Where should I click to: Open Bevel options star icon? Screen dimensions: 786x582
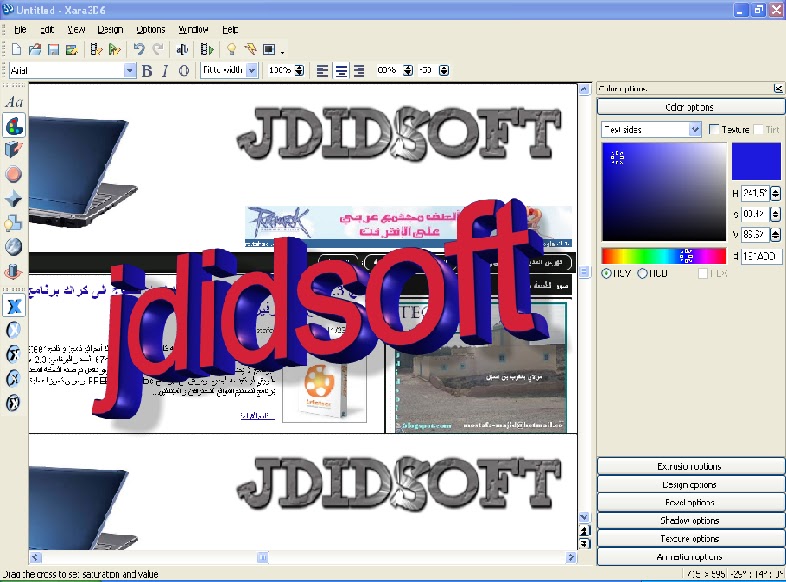point(14,199)
